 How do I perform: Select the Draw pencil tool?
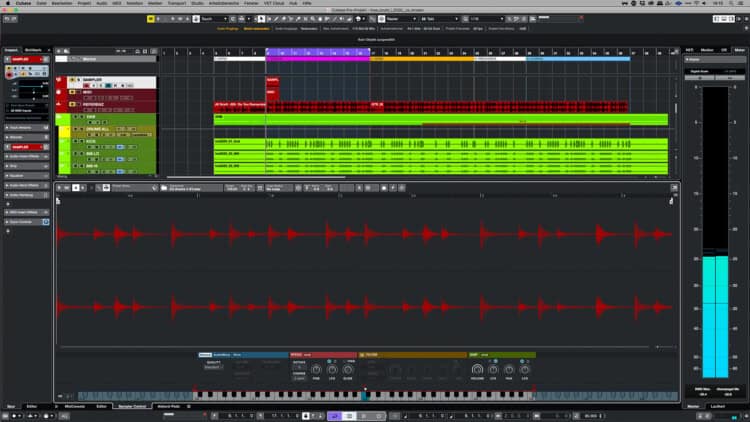[276, 19]
